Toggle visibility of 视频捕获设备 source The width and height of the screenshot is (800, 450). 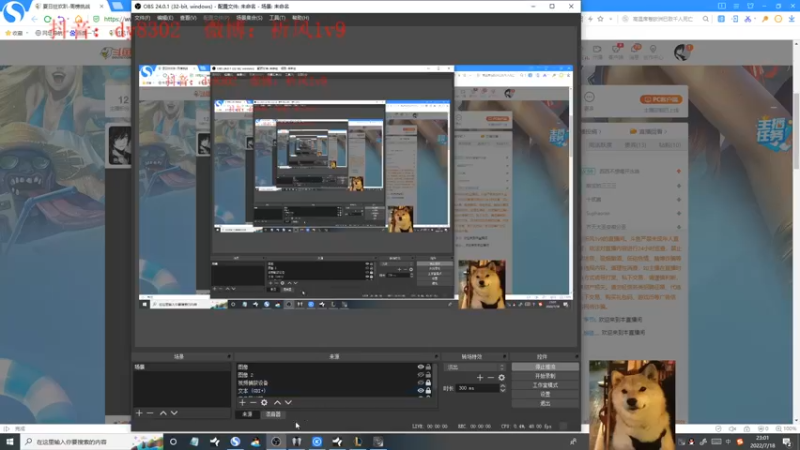tap(421, 383)
